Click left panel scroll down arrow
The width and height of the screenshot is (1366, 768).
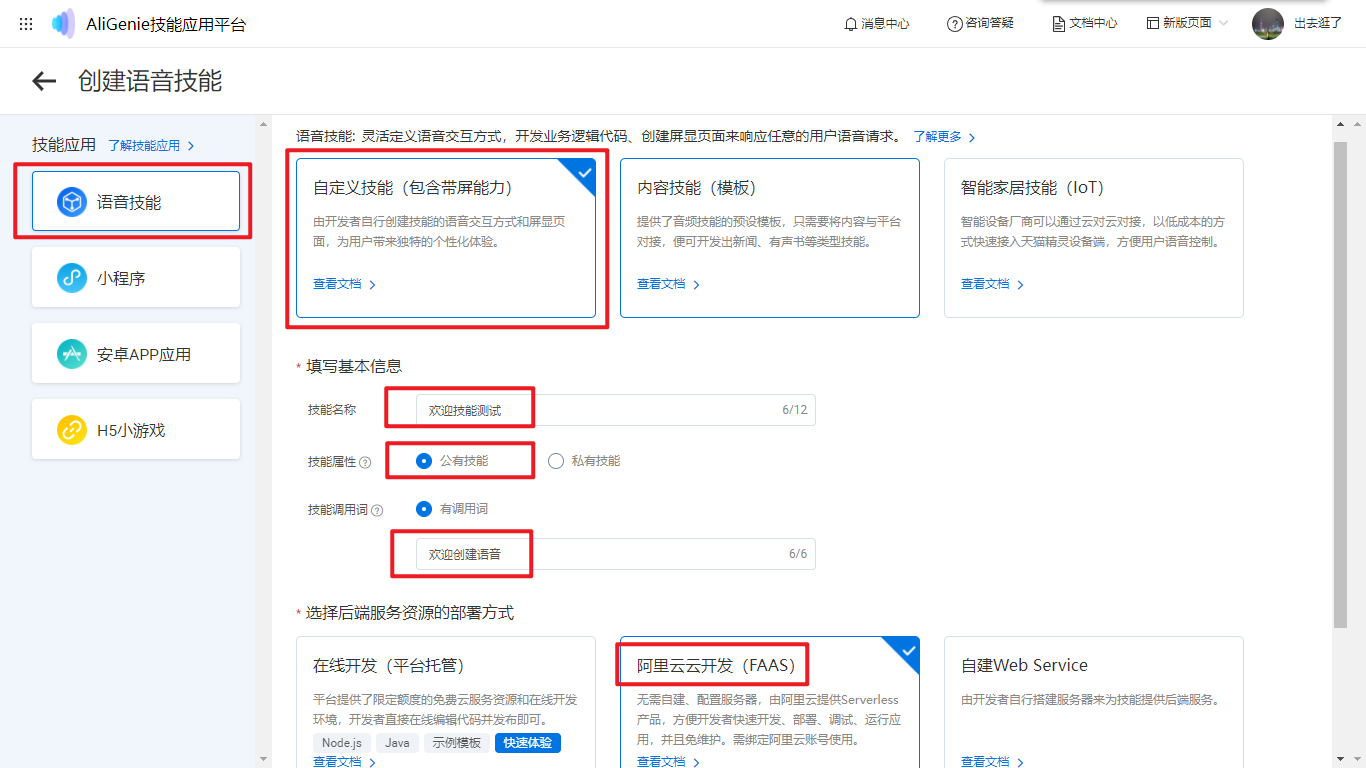264,758
